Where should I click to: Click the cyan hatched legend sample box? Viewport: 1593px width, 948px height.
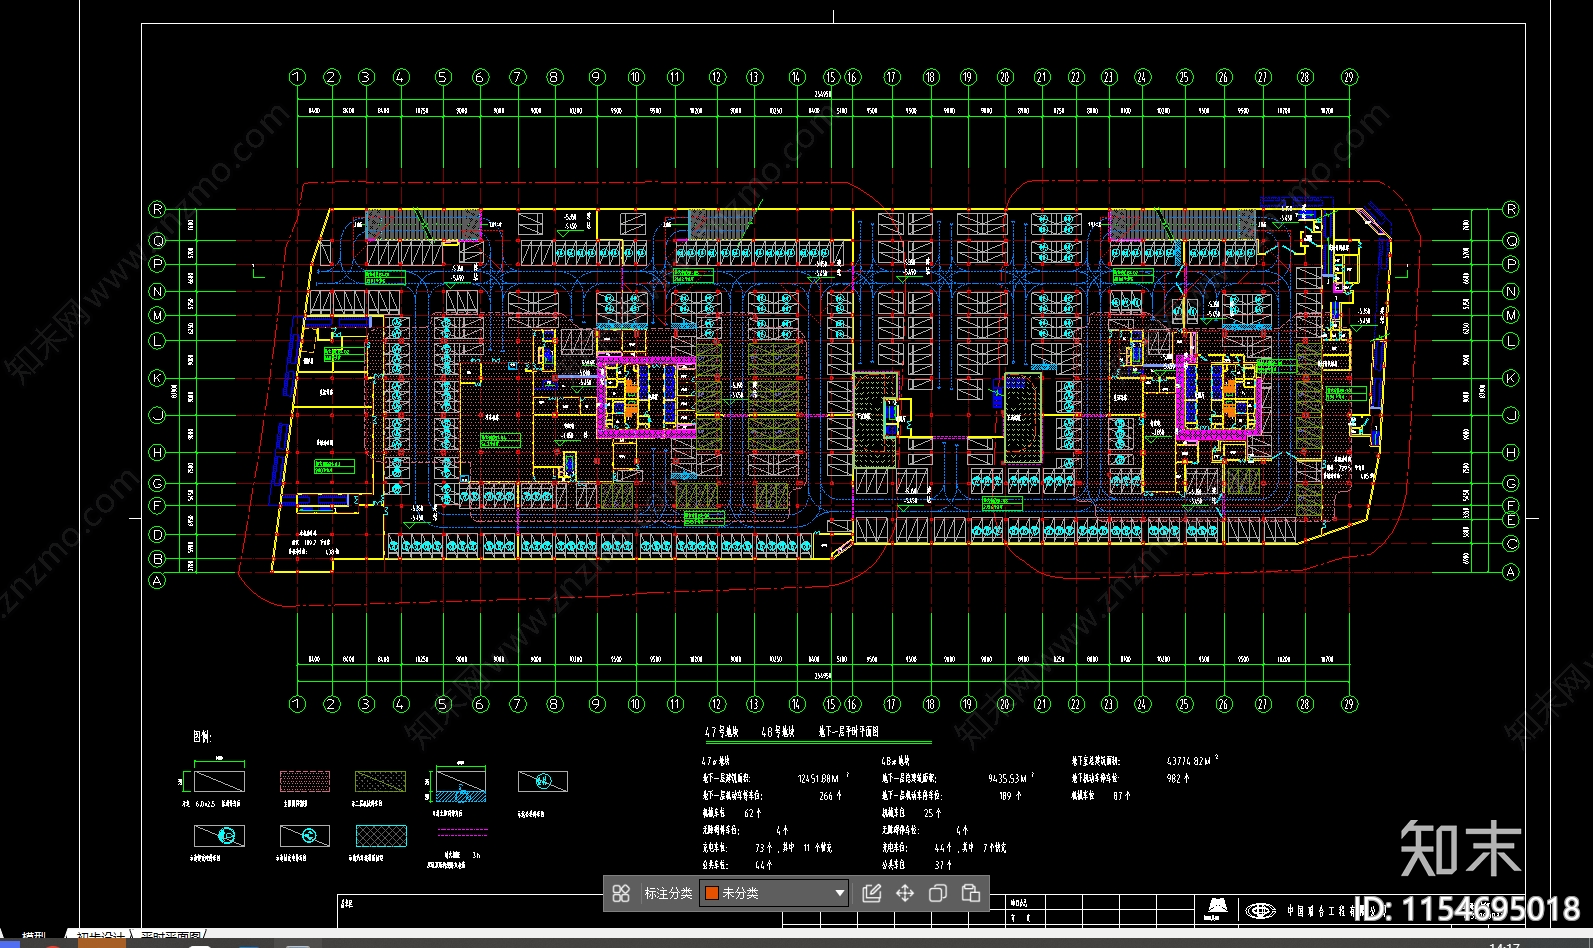[381, 835]
